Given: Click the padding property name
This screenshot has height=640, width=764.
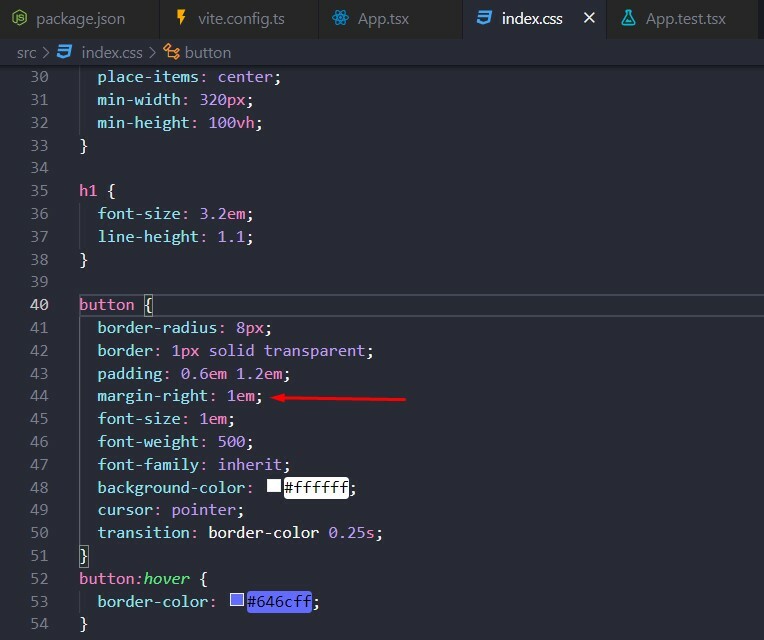Looking at the screenshot, I should [130, 374].
